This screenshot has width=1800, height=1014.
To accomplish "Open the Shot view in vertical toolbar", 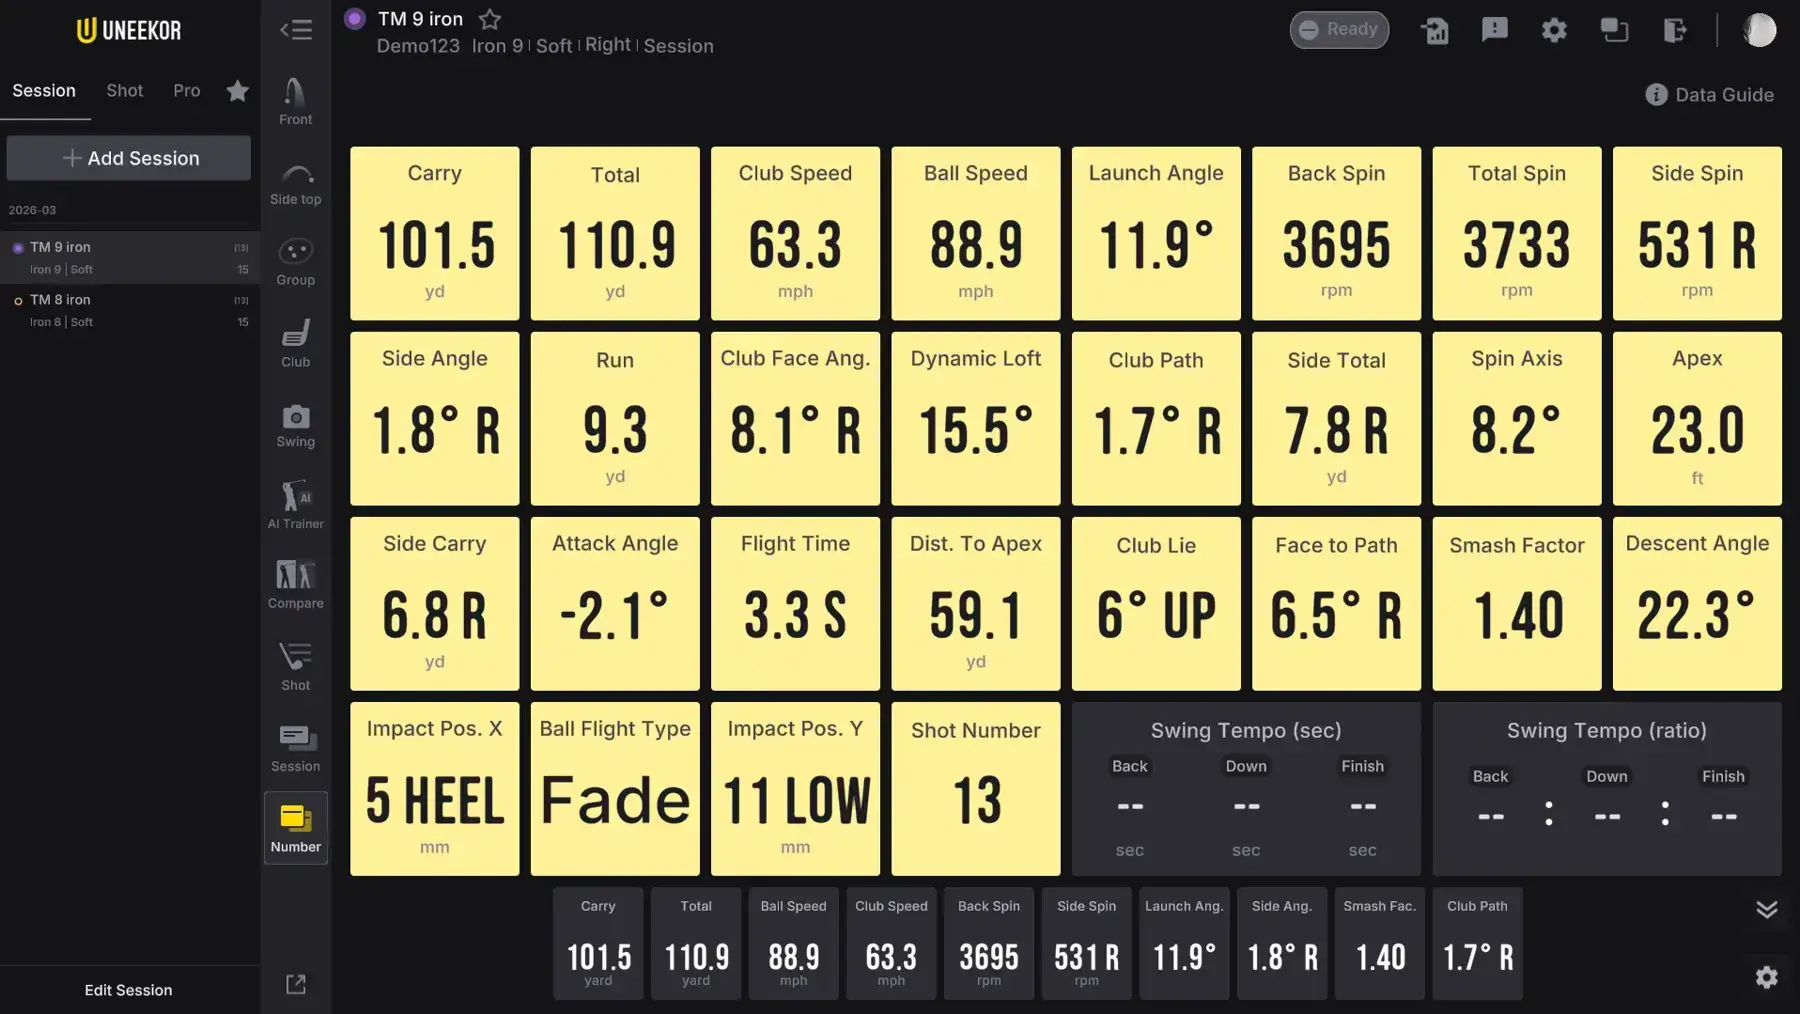I will coord(296,667).
